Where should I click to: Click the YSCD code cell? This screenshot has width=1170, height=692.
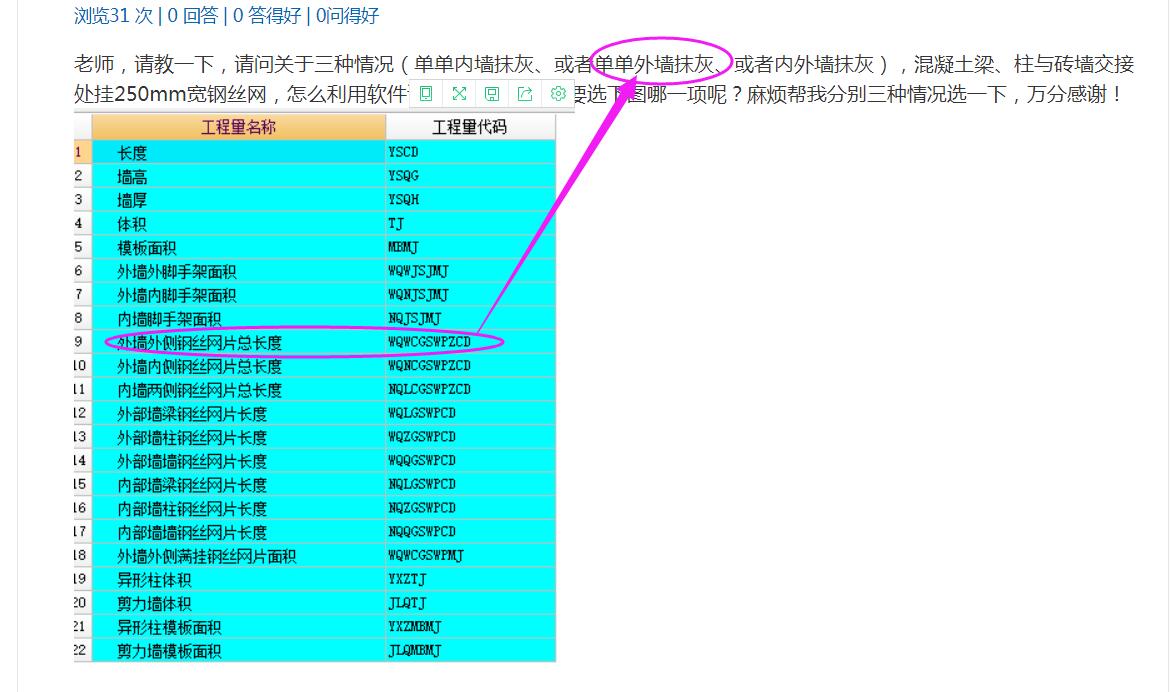470,152
